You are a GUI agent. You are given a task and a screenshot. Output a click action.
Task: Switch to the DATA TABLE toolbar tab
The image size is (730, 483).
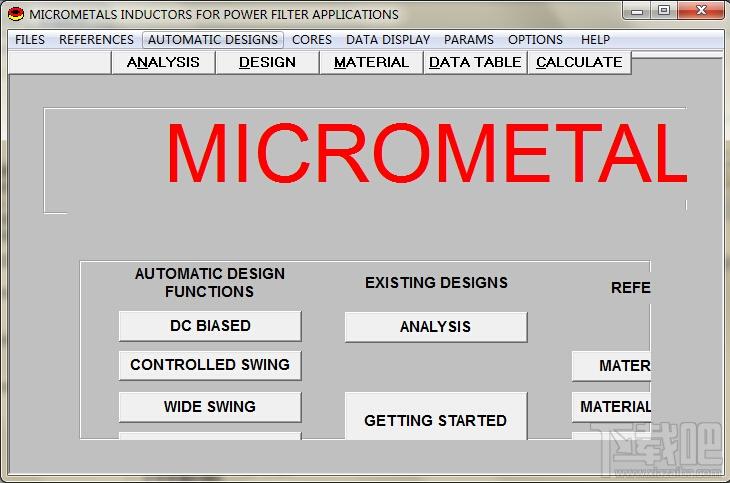pos(475,62)
